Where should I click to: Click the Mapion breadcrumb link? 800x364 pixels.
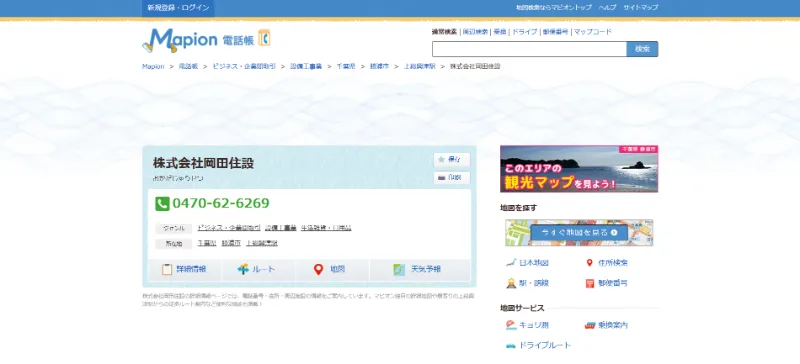[153, 66]
